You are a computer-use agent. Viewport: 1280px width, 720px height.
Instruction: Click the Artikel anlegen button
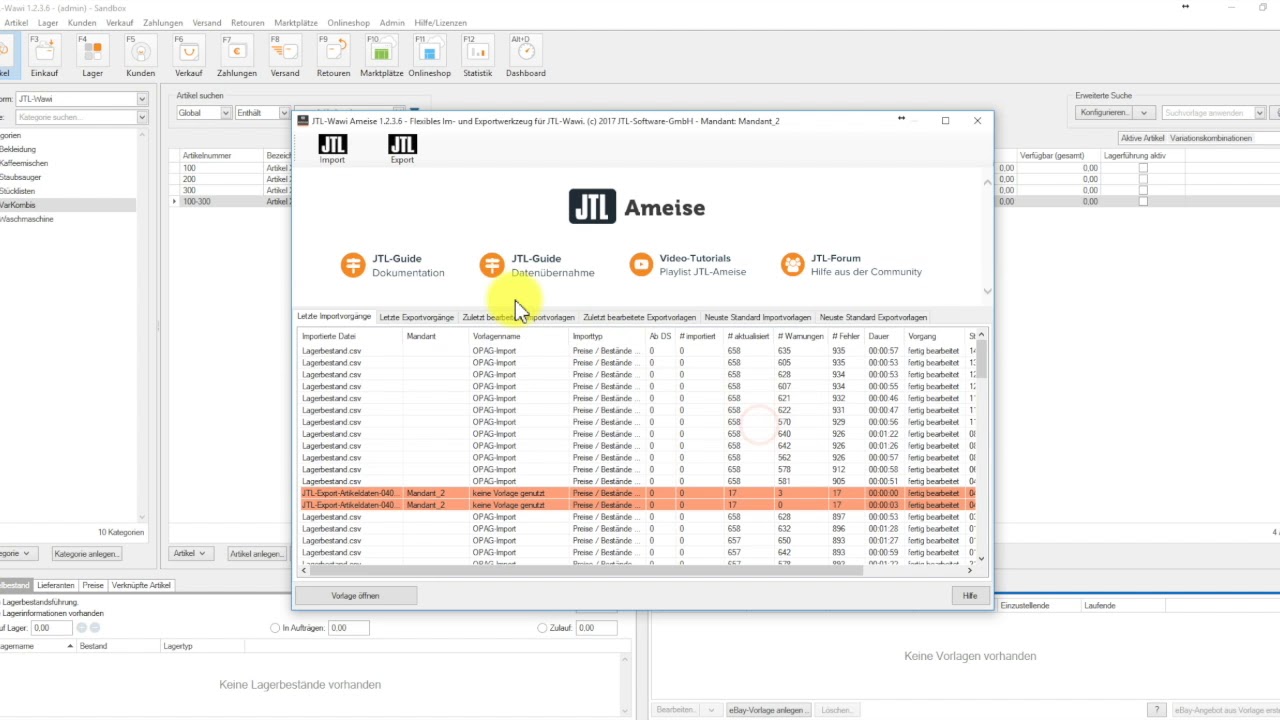tap(256, 553)
